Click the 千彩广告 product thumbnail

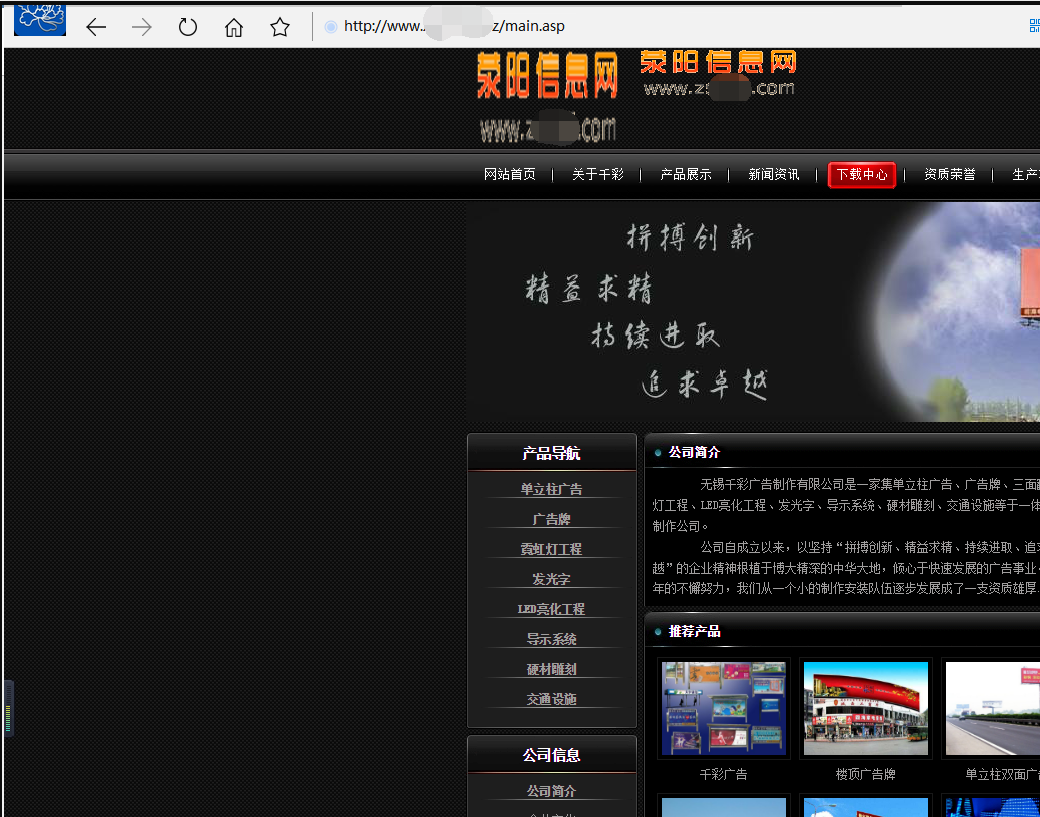[x=724, y=708]
